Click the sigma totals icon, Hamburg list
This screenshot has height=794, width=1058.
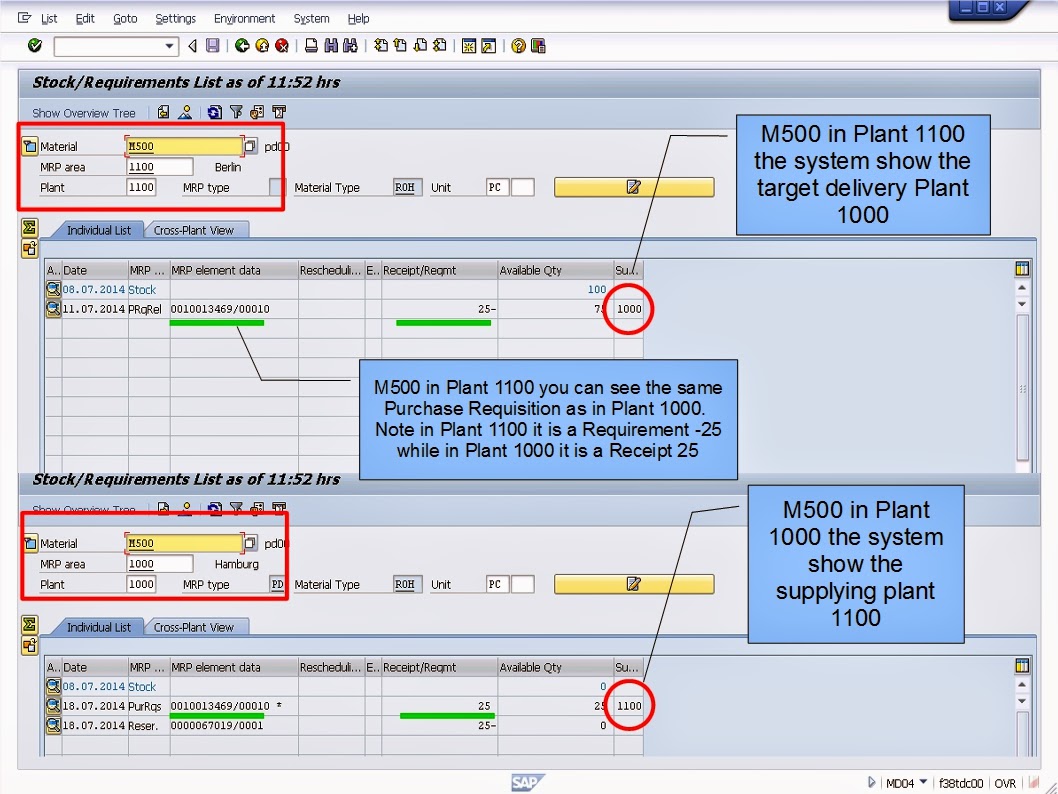coord(29,625)
